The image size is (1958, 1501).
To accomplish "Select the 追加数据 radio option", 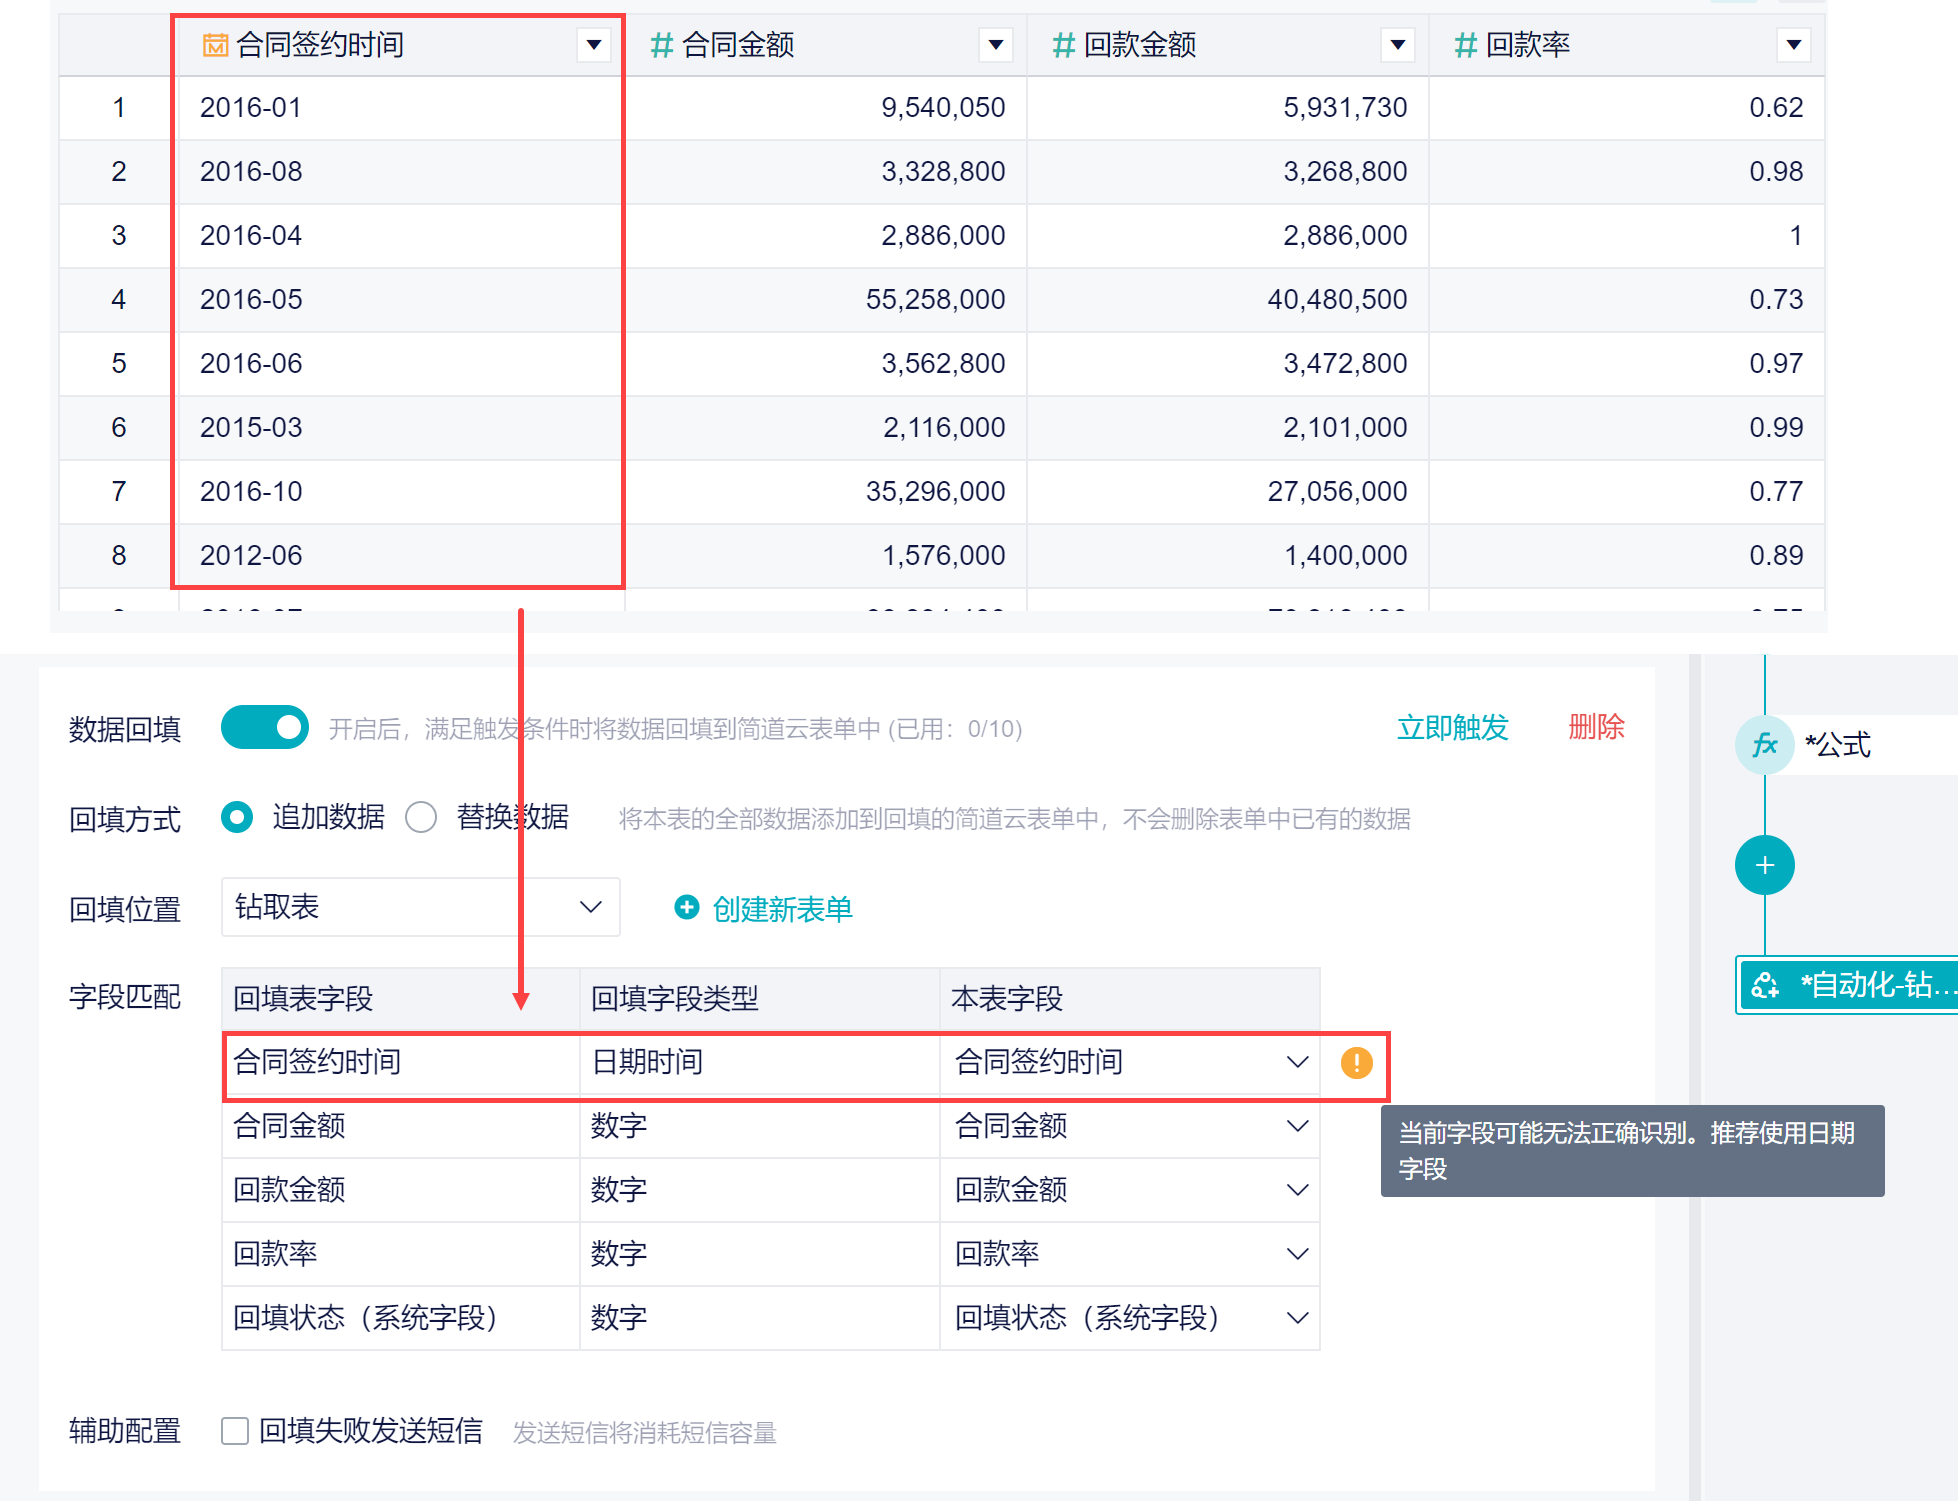I will click(237, 817).
